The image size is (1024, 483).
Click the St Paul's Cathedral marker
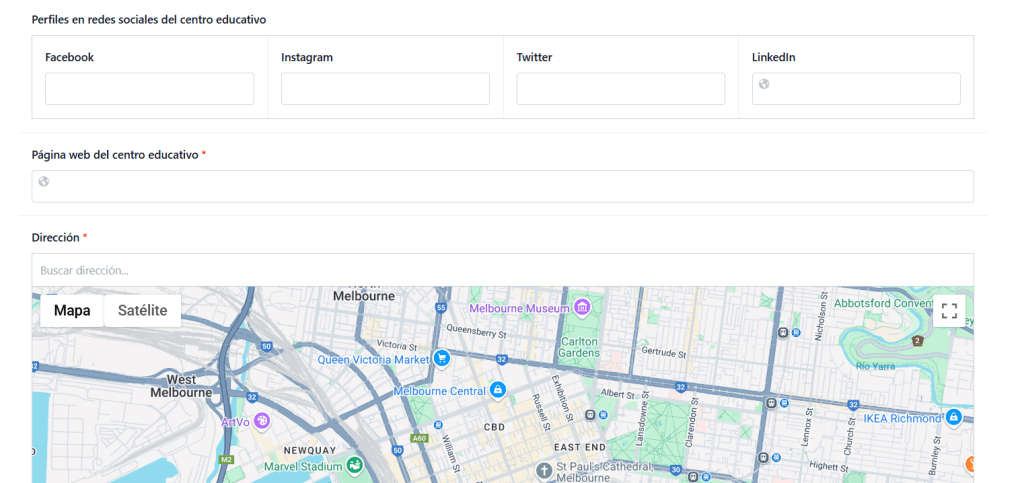point(544,470)
